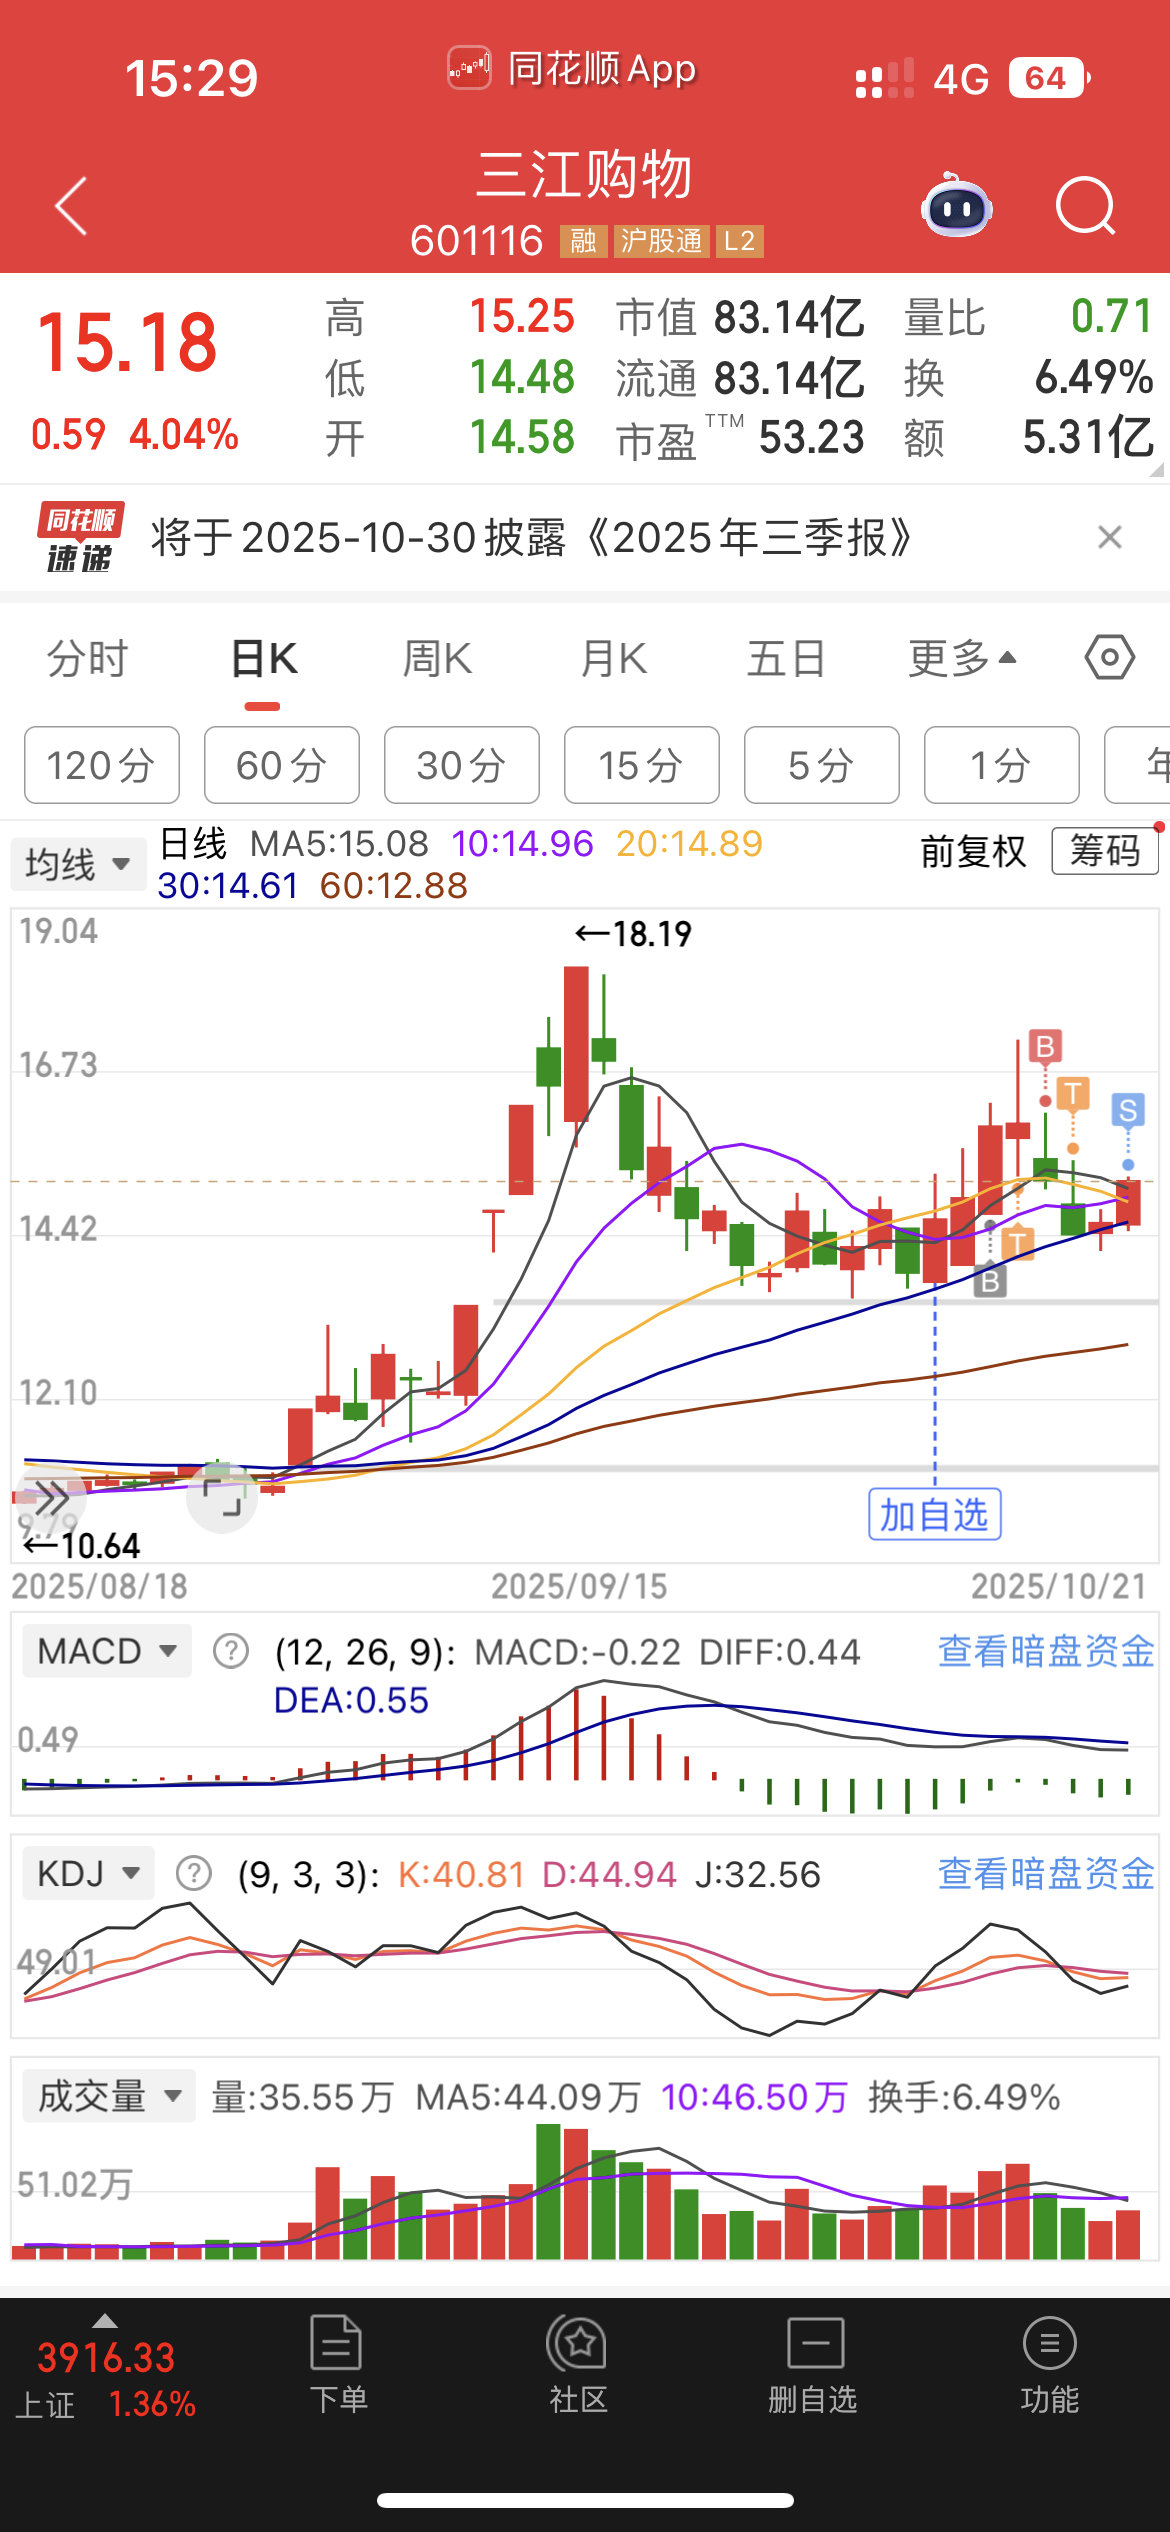Switch to 五日 tab
The width and height of the screenshot is (1170, 2532).
tap(786, 659)
